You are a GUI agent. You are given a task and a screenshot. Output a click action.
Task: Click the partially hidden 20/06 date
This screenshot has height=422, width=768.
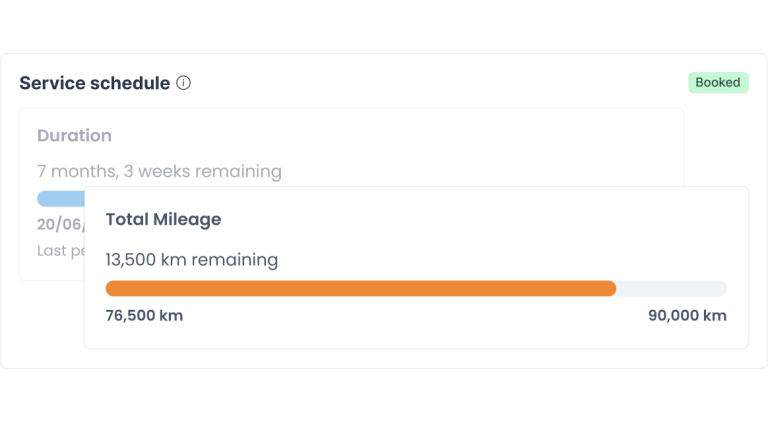(x=61, y=224)
